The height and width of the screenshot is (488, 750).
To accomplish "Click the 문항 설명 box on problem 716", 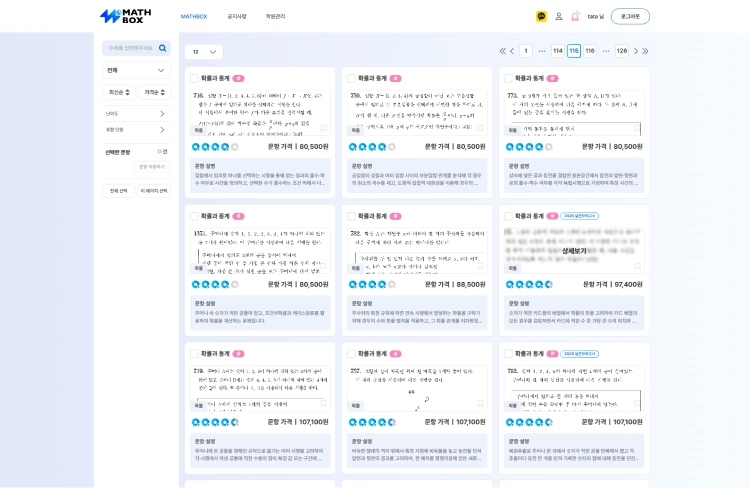I will [x=260, y=176].
